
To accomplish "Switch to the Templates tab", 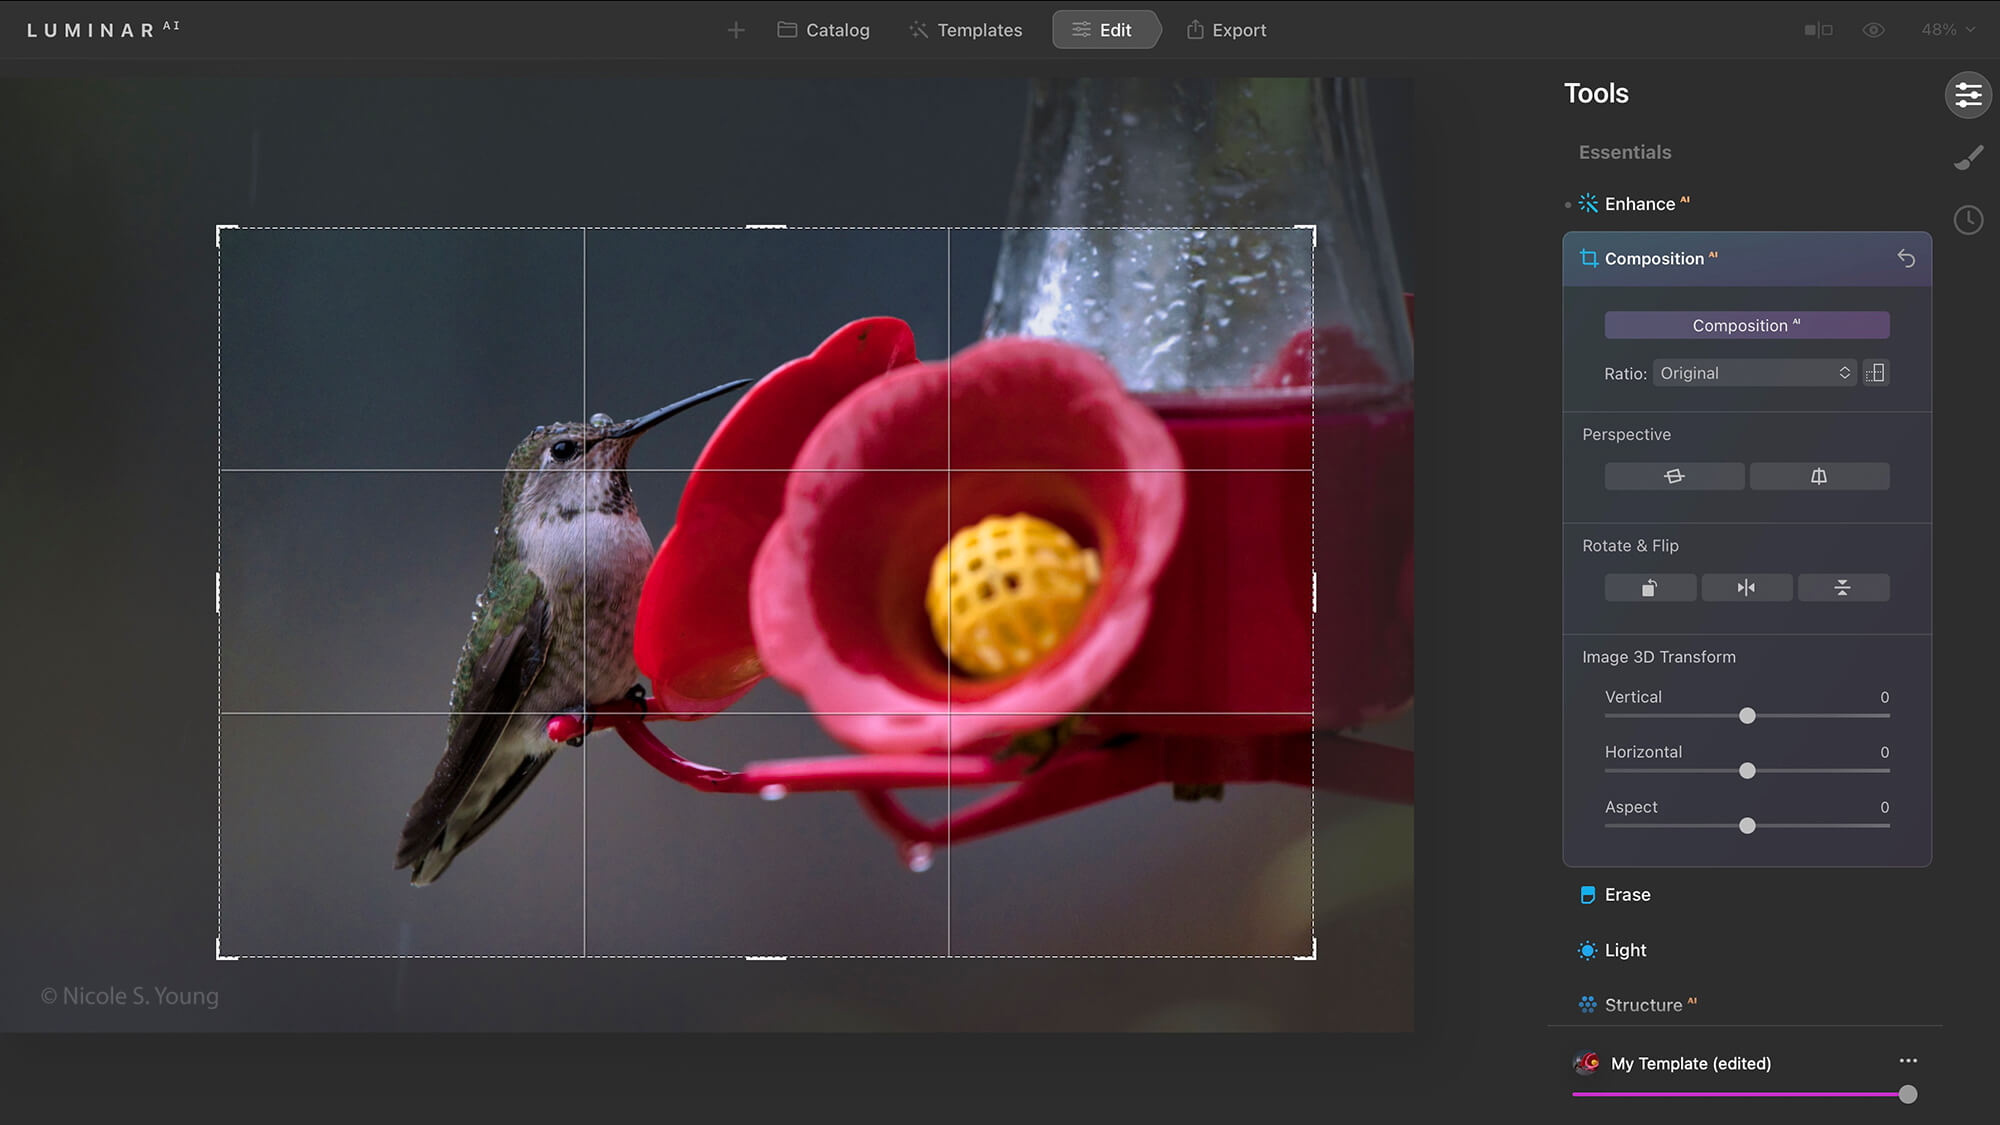I will (965, 30).
